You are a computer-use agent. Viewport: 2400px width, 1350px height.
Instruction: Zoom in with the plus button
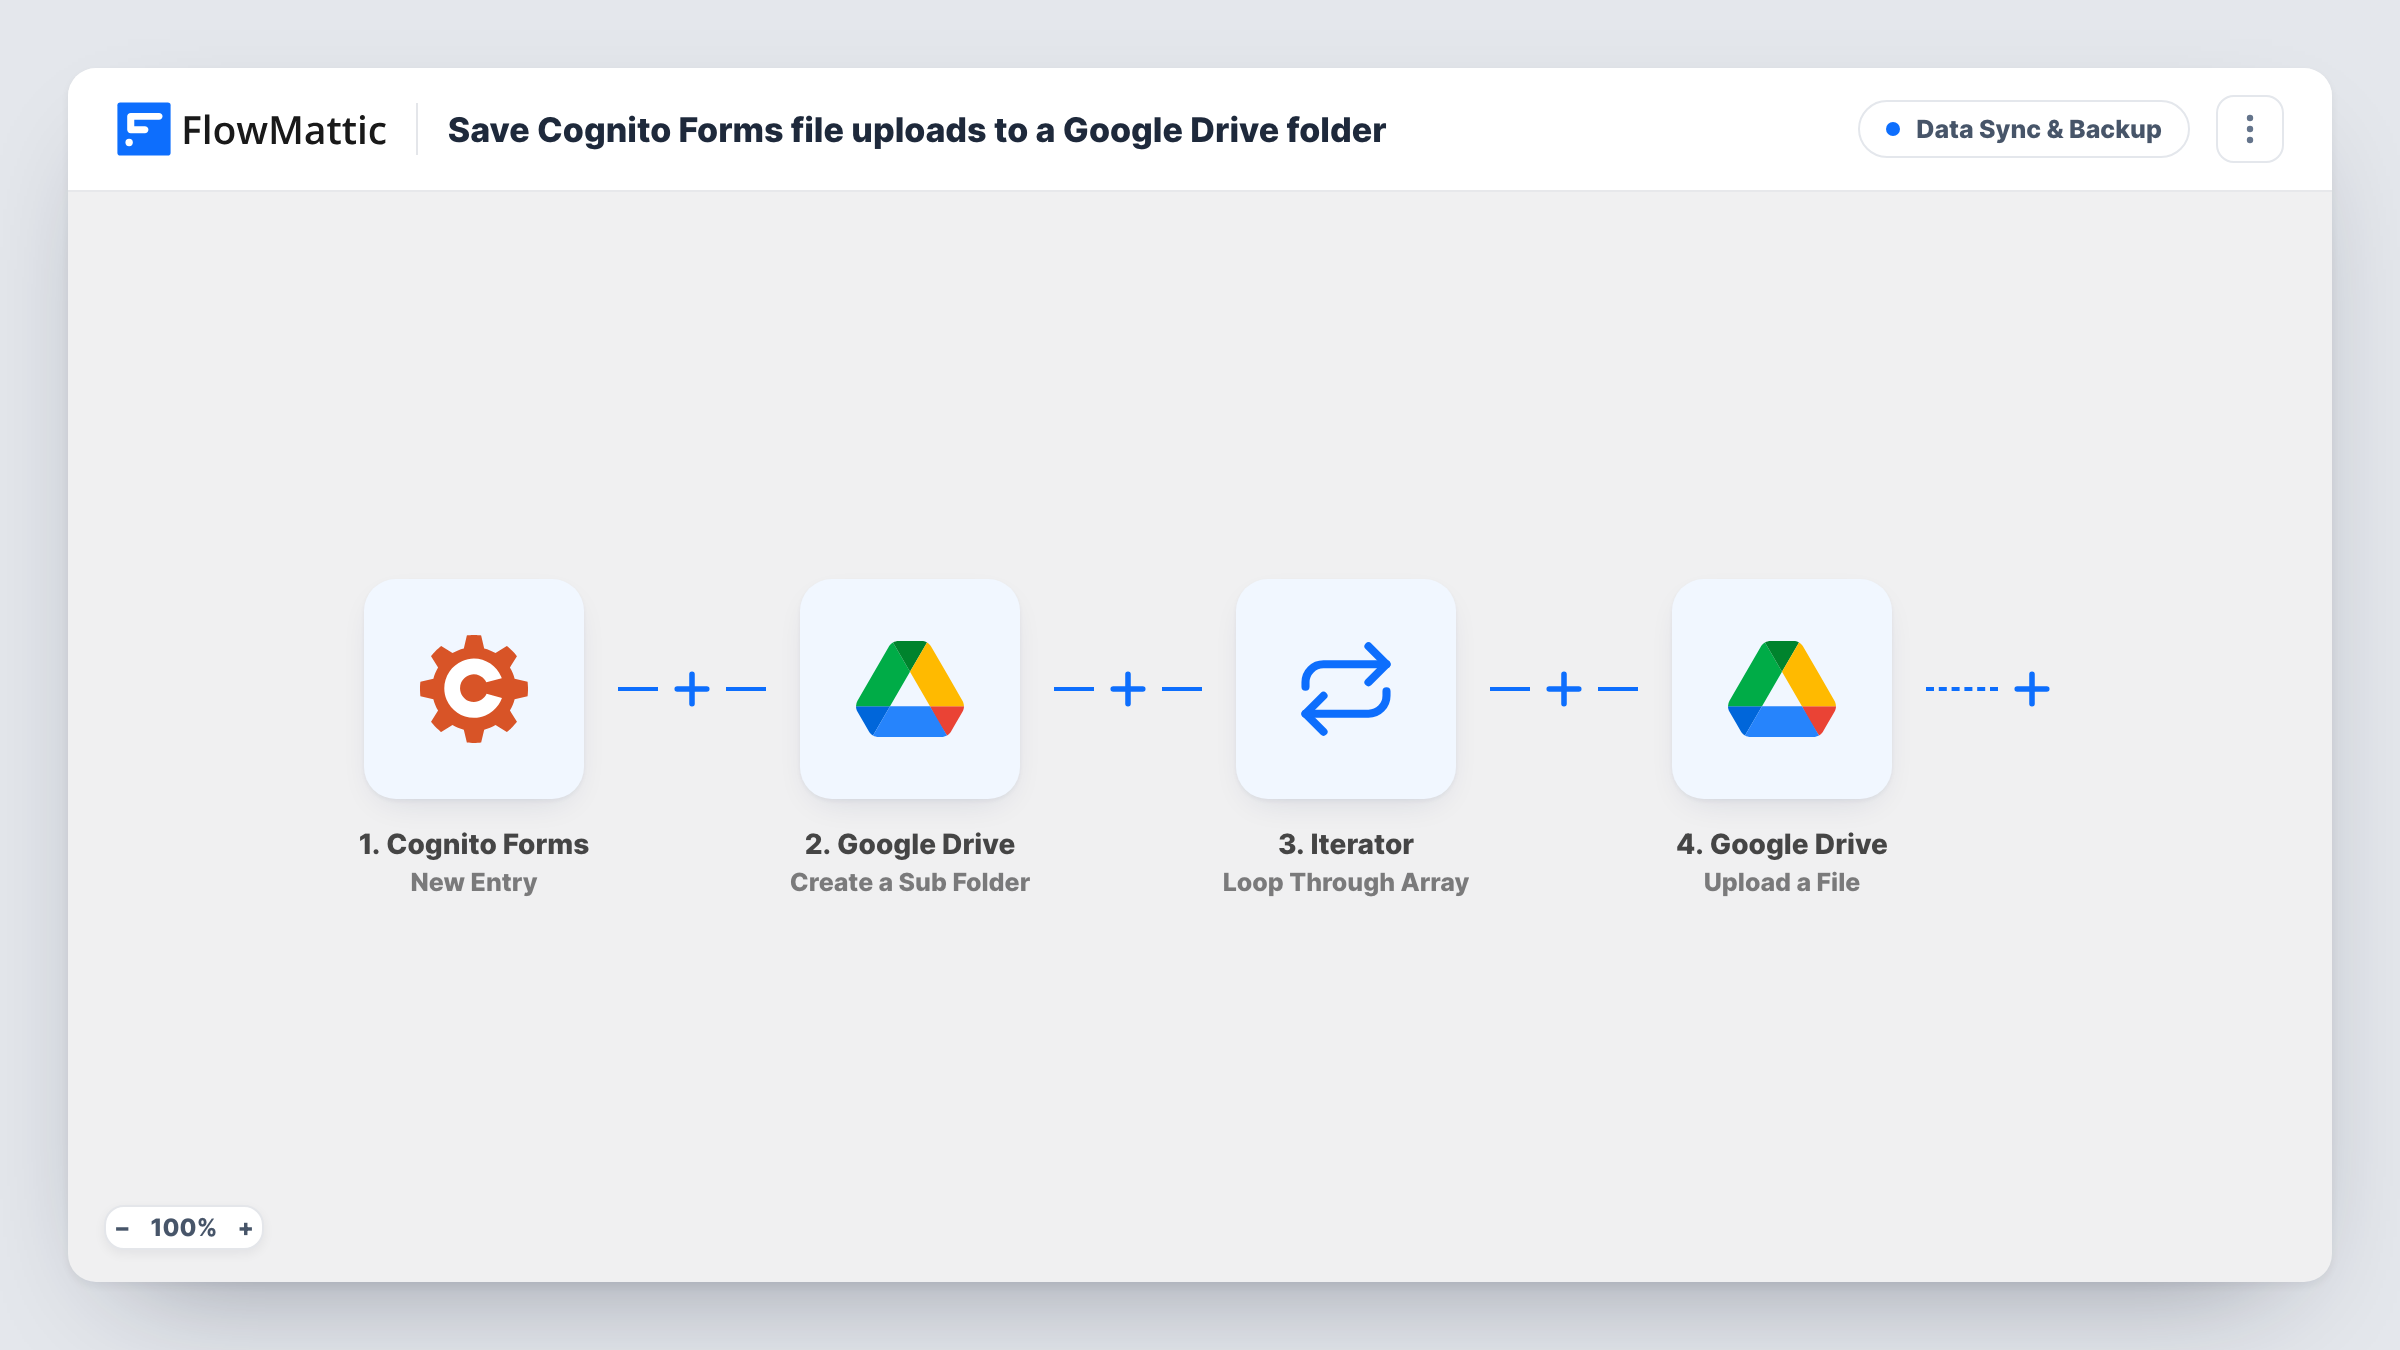pyautogui.click(x=245, y=1228)
